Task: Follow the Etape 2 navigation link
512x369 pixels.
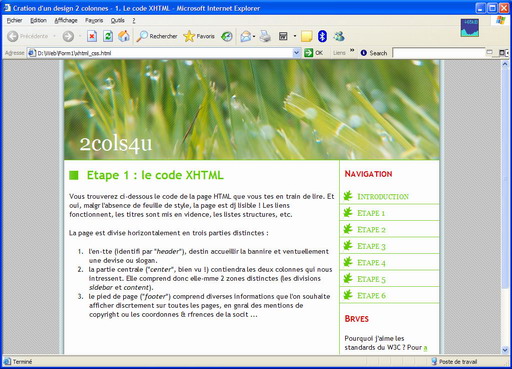Action: point(371,230)
